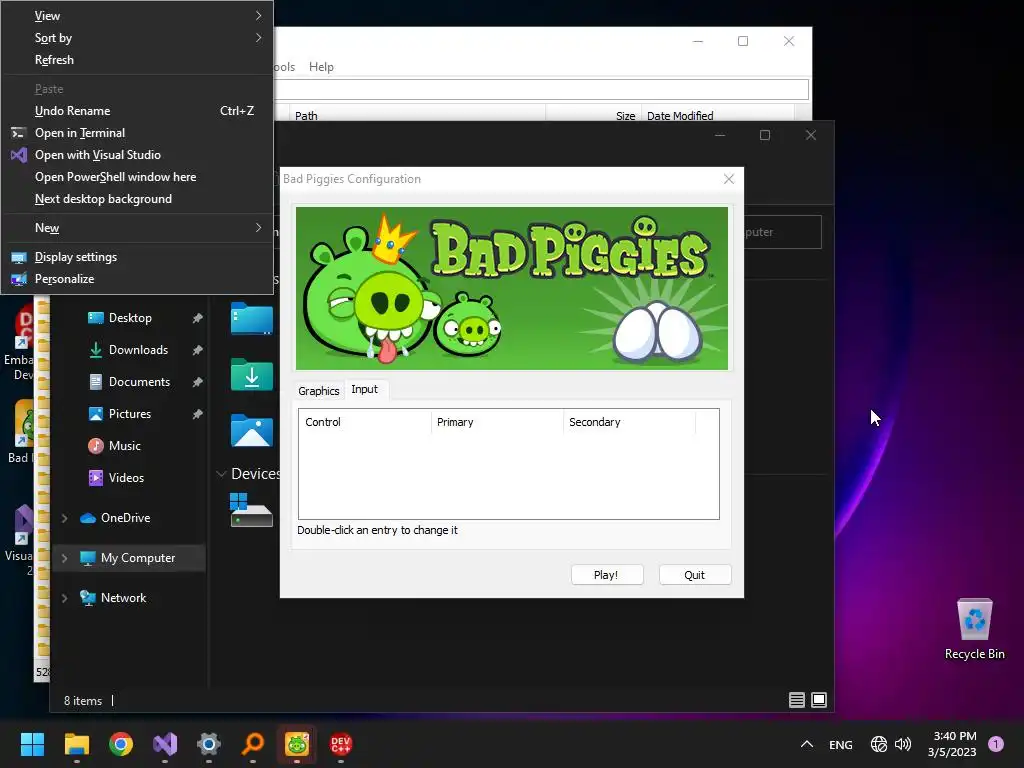The height and width of the screenshot is (768, 1024).
Task: Show hidden tray icons chevron
Action: click(807, 744)
